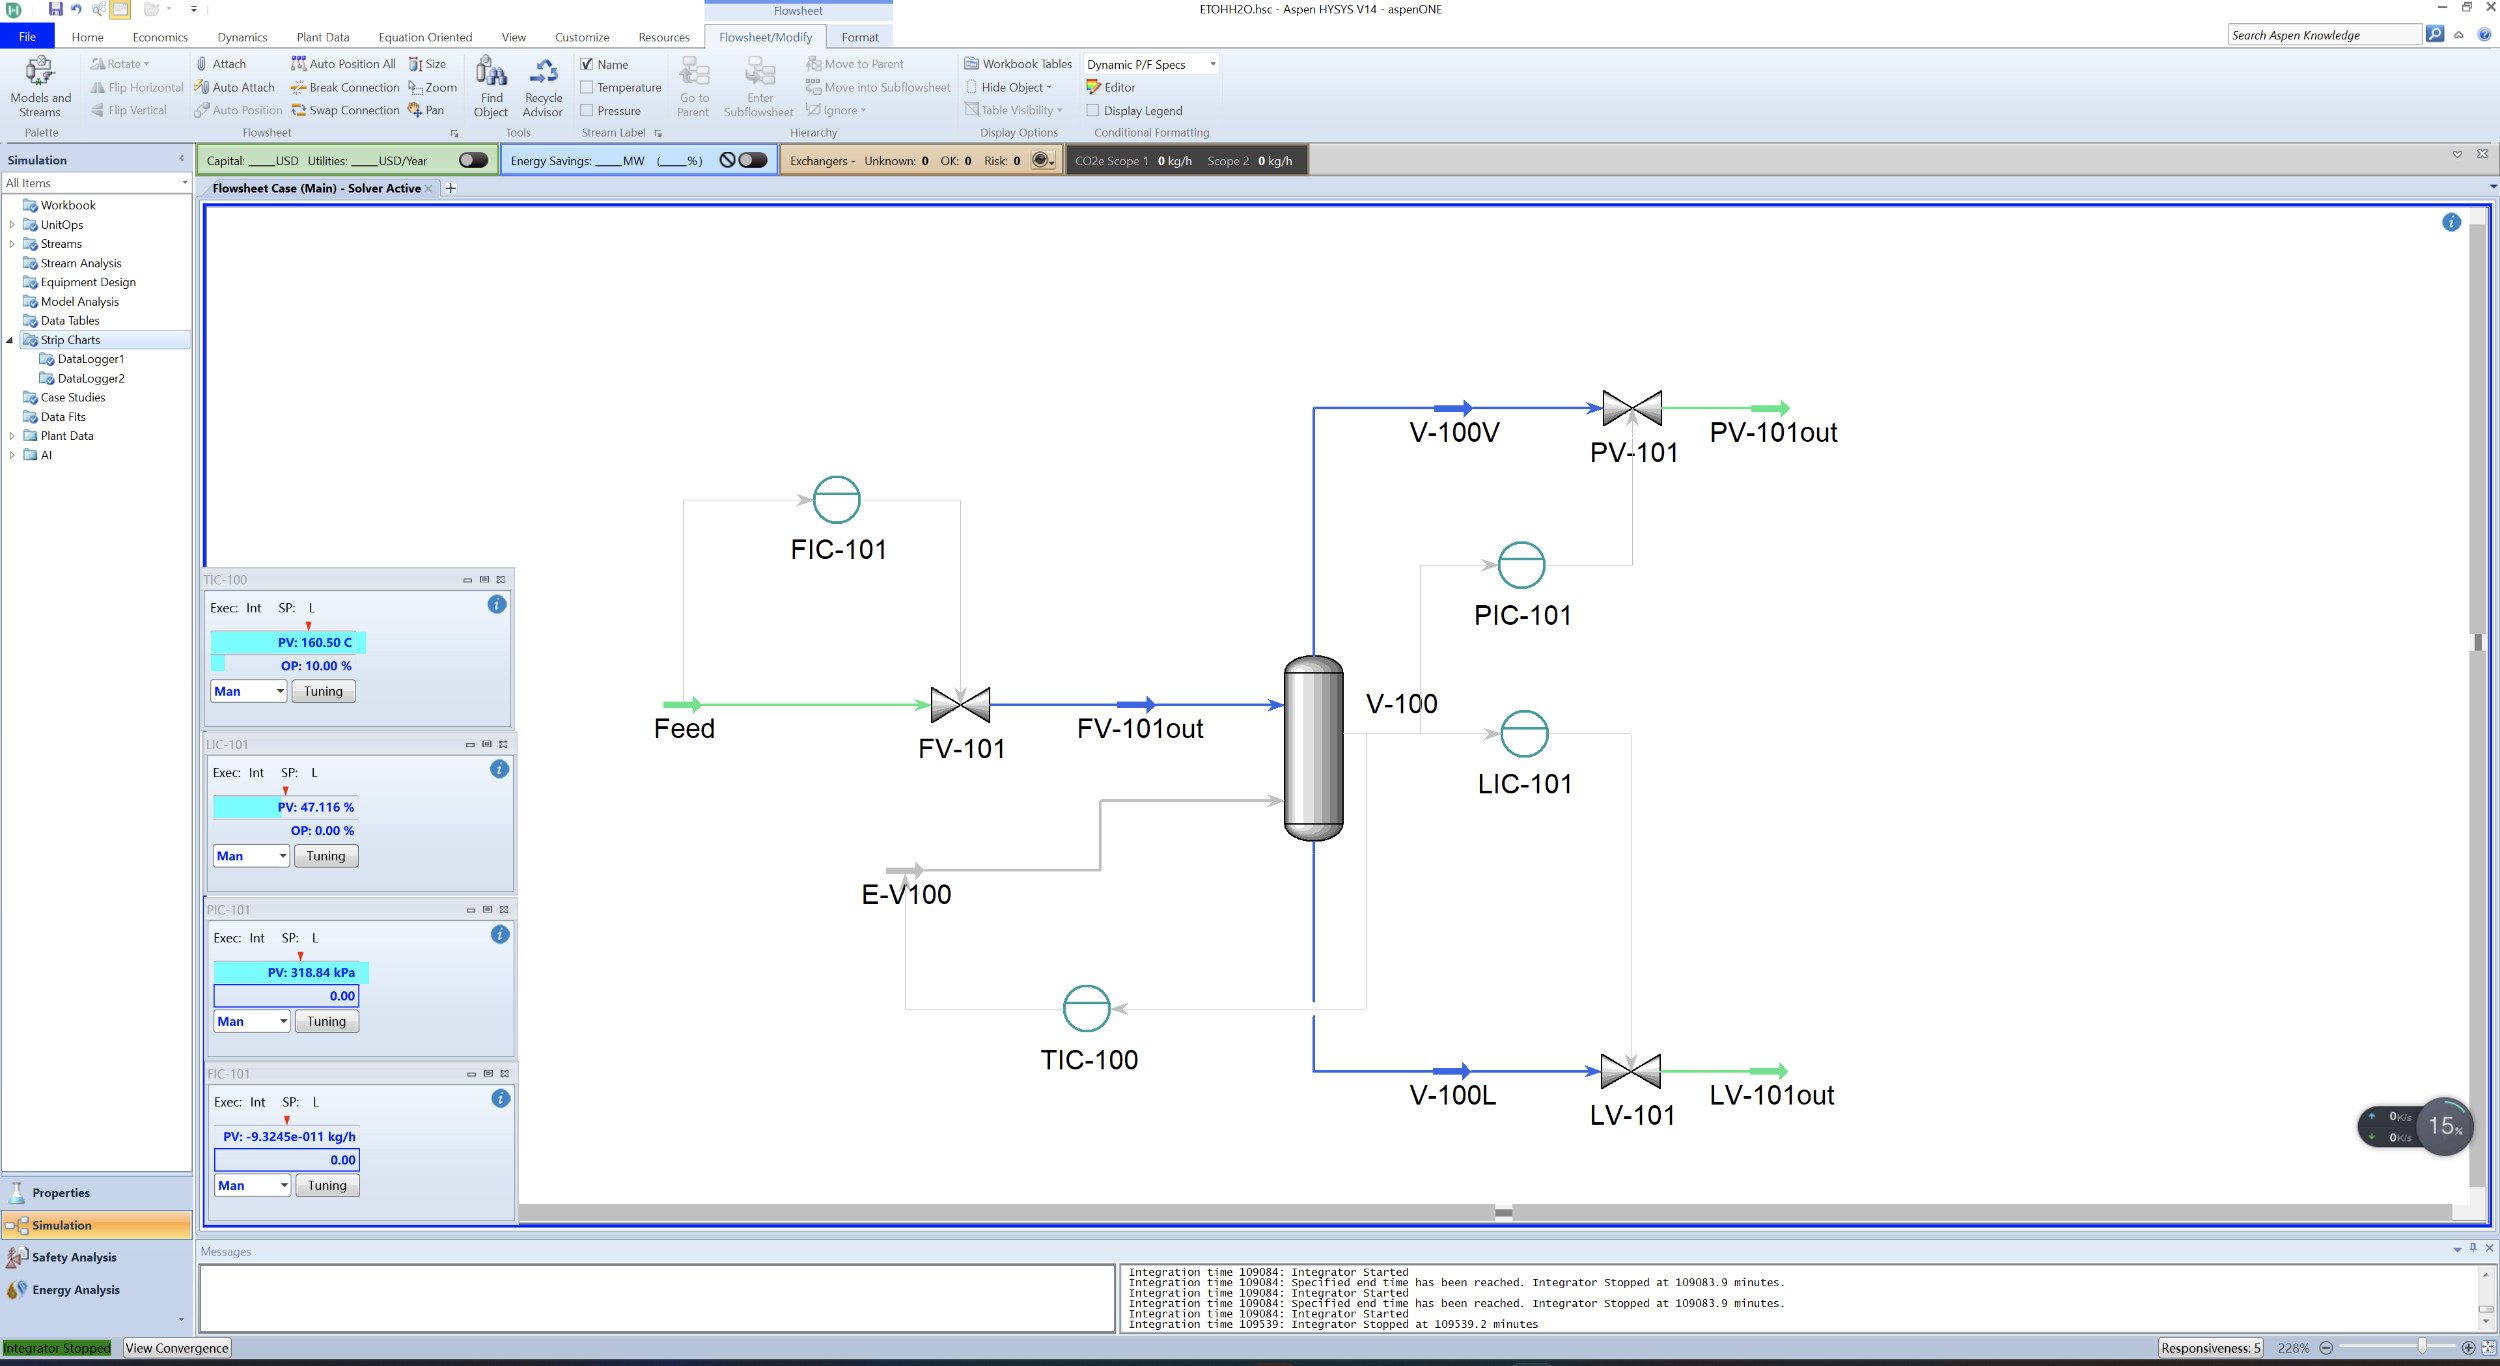Save the case with the Save icon
The height and width of the screenshot is (1366, 2500).
pos(55,10)
